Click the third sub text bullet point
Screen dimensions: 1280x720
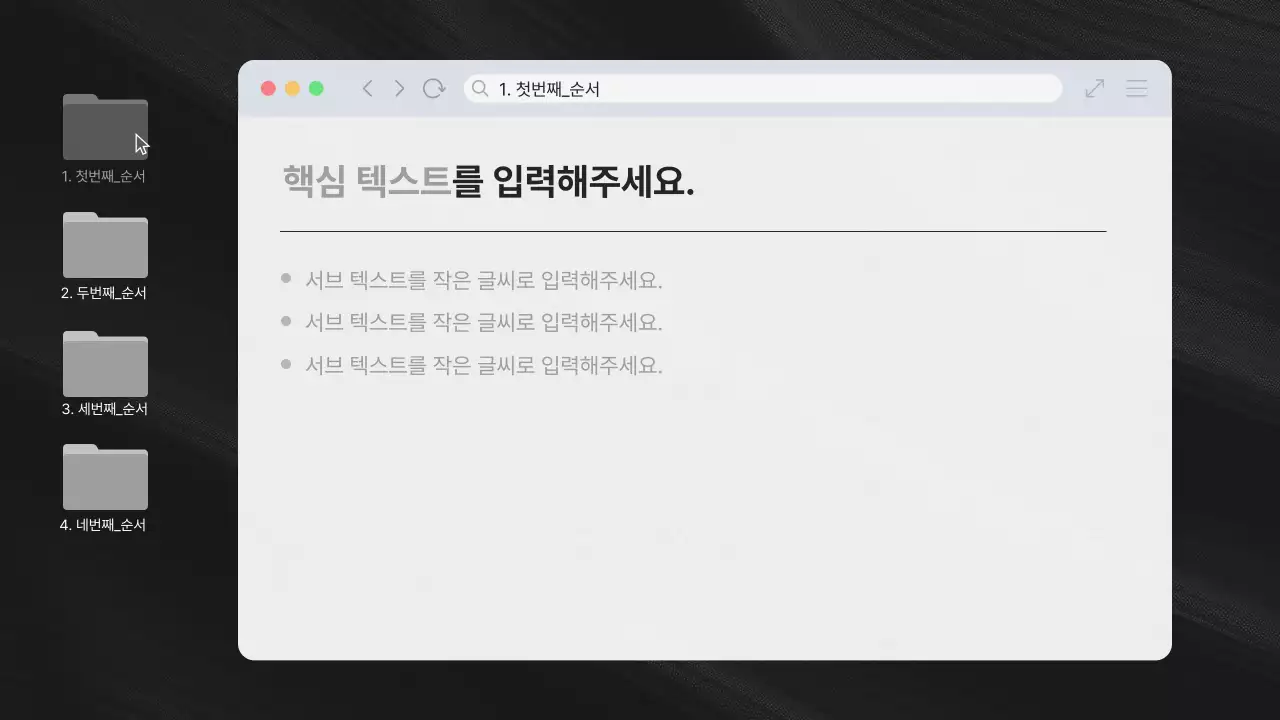pyautogui.click(x=287, y=362)
